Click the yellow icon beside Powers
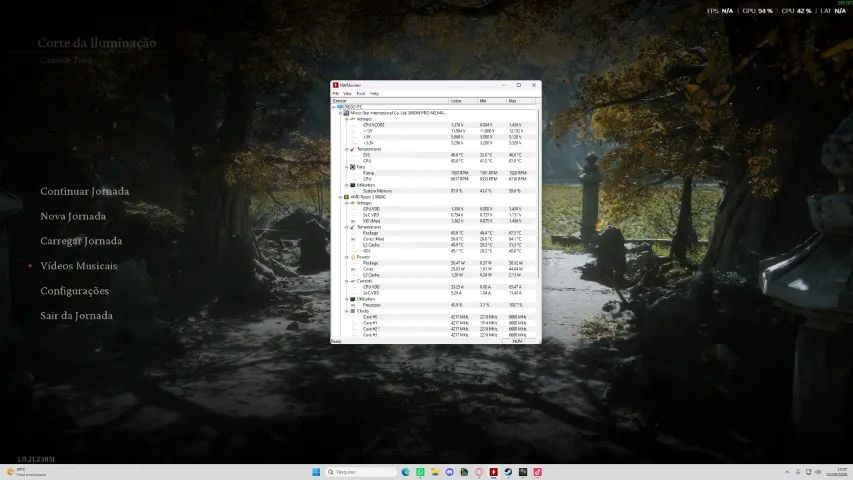 [x=353, y=257]
